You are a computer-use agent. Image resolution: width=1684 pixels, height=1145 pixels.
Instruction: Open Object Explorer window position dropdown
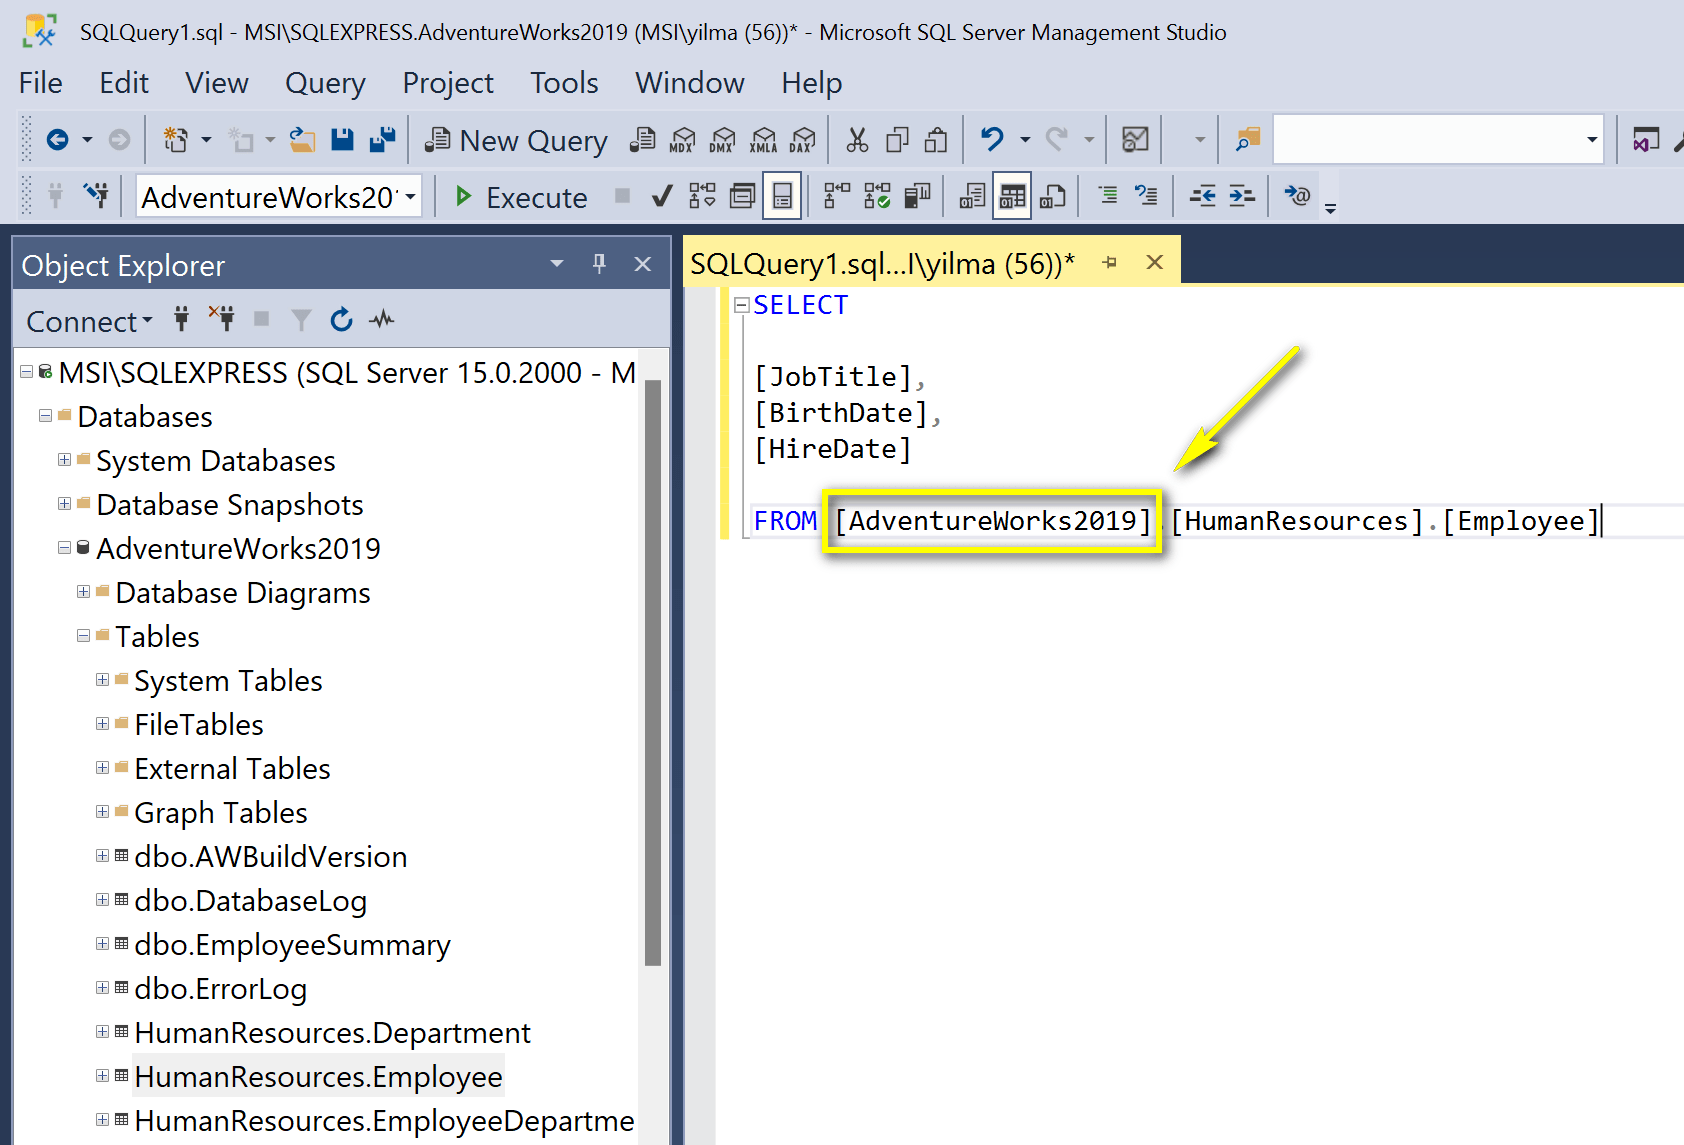557,264
